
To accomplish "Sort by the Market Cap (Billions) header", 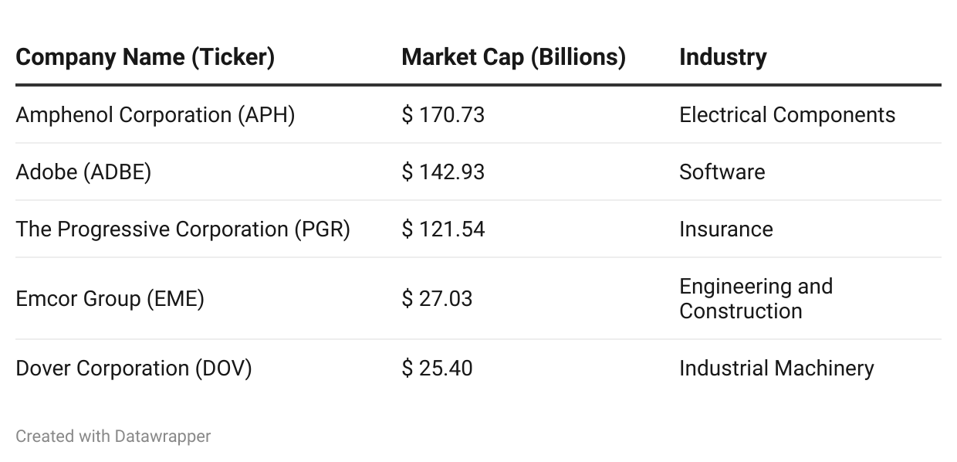I will pyautogui.click(x=513, y=58).
